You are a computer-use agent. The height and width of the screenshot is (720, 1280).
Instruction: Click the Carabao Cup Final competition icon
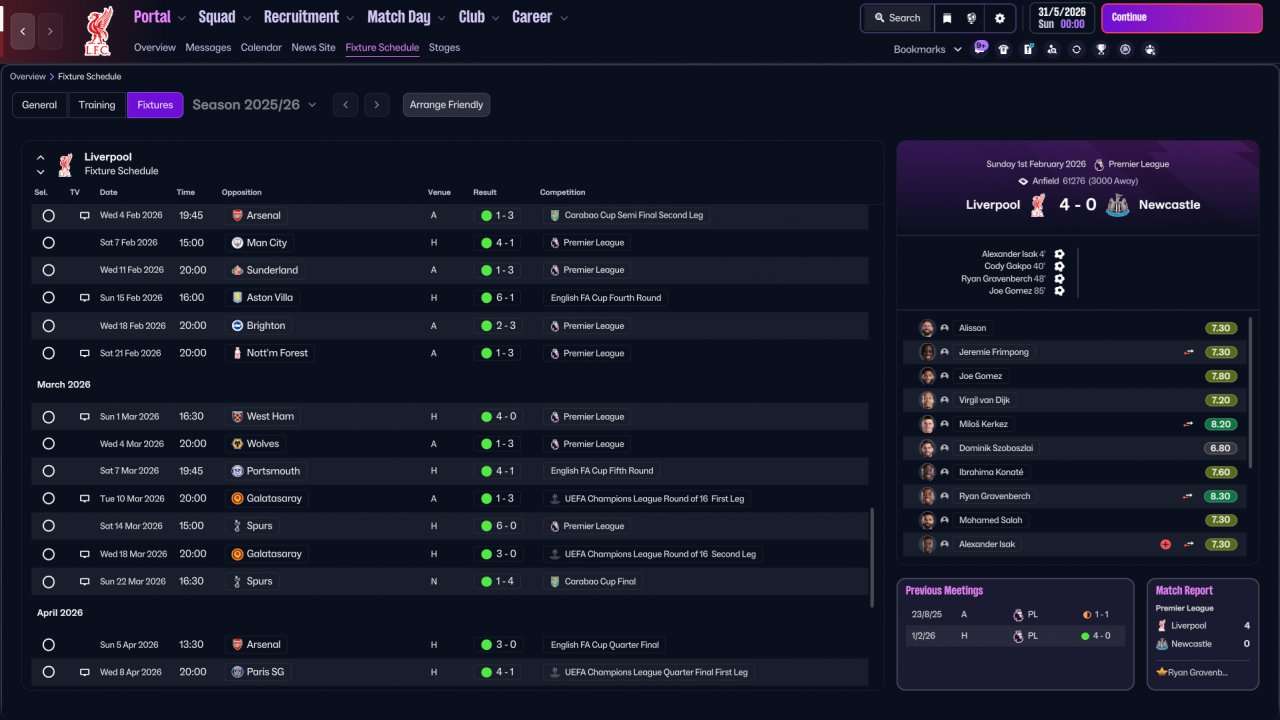555,581
